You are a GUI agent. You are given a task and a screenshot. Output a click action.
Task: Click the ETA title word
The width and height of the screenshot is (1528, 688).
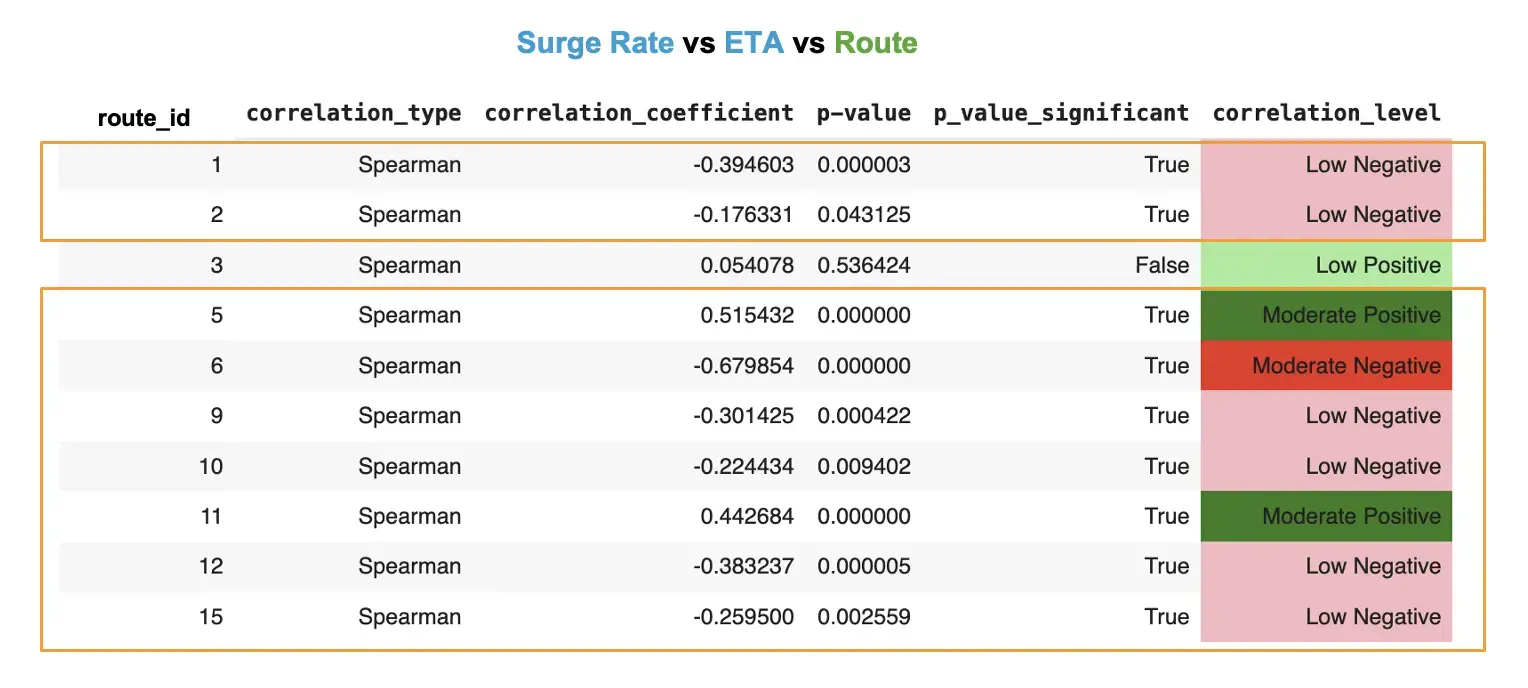[x=753, y=43]
